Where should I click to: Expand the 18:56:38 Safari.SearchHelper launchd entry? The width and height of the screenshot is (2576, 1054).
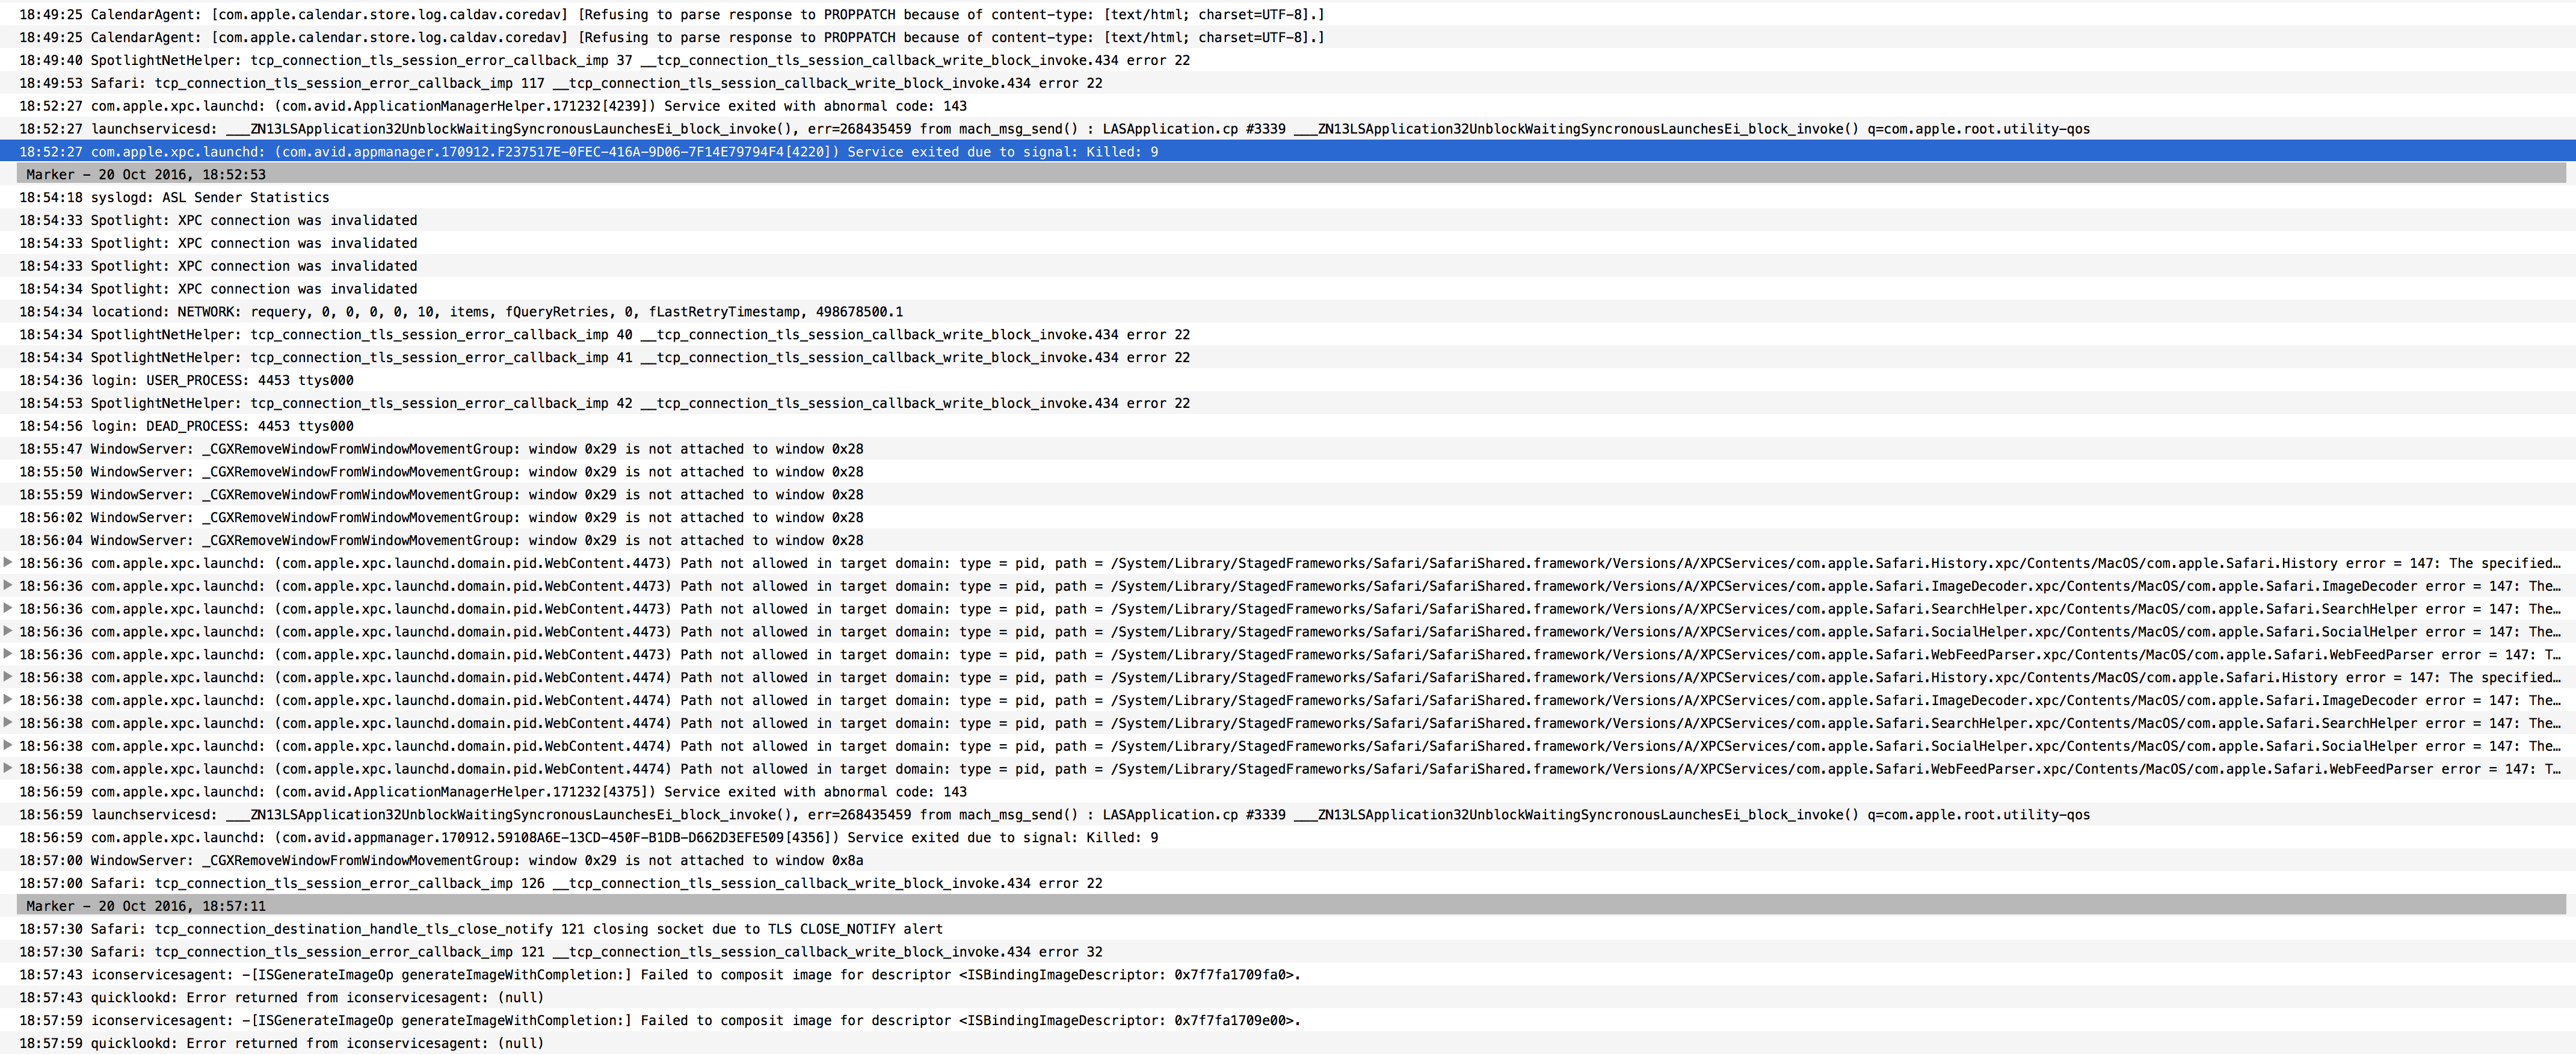[8, 723]
